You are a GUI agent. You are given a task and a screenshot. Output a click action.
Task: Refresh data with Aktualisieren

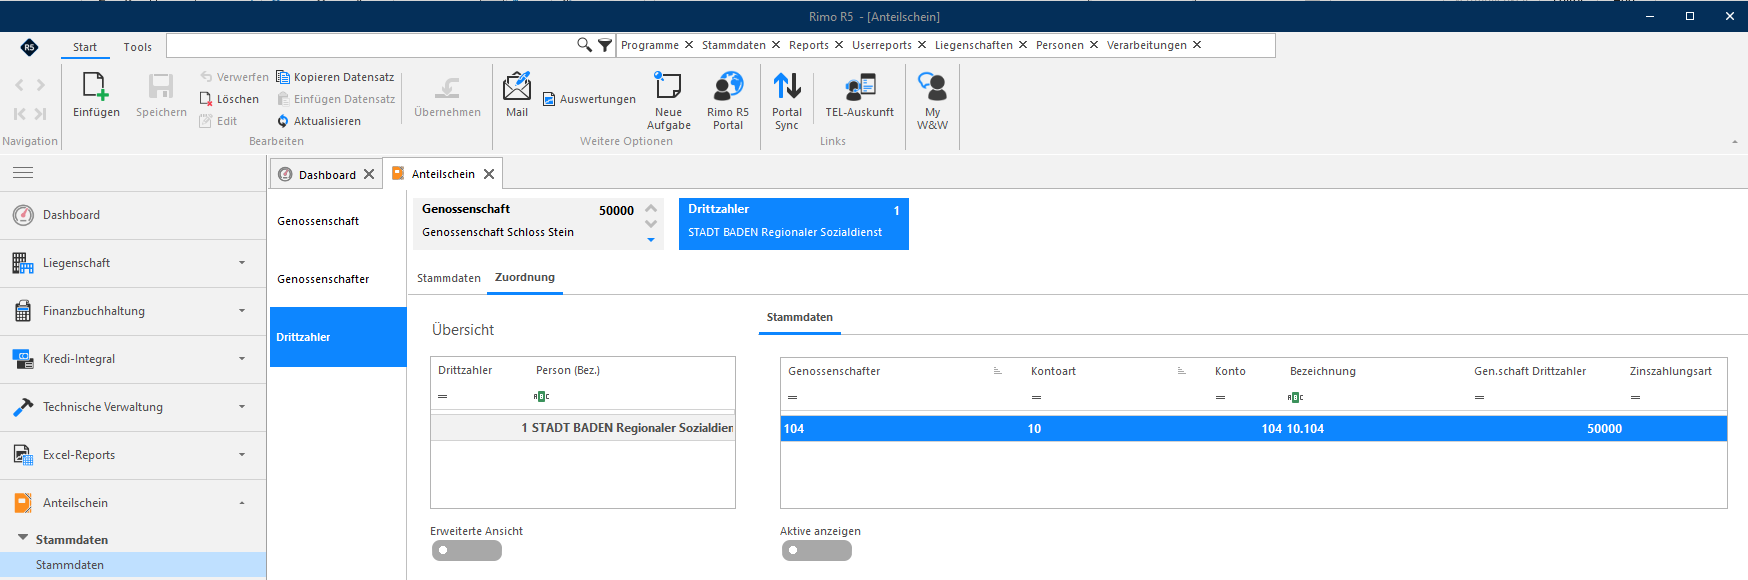point(319,121)
